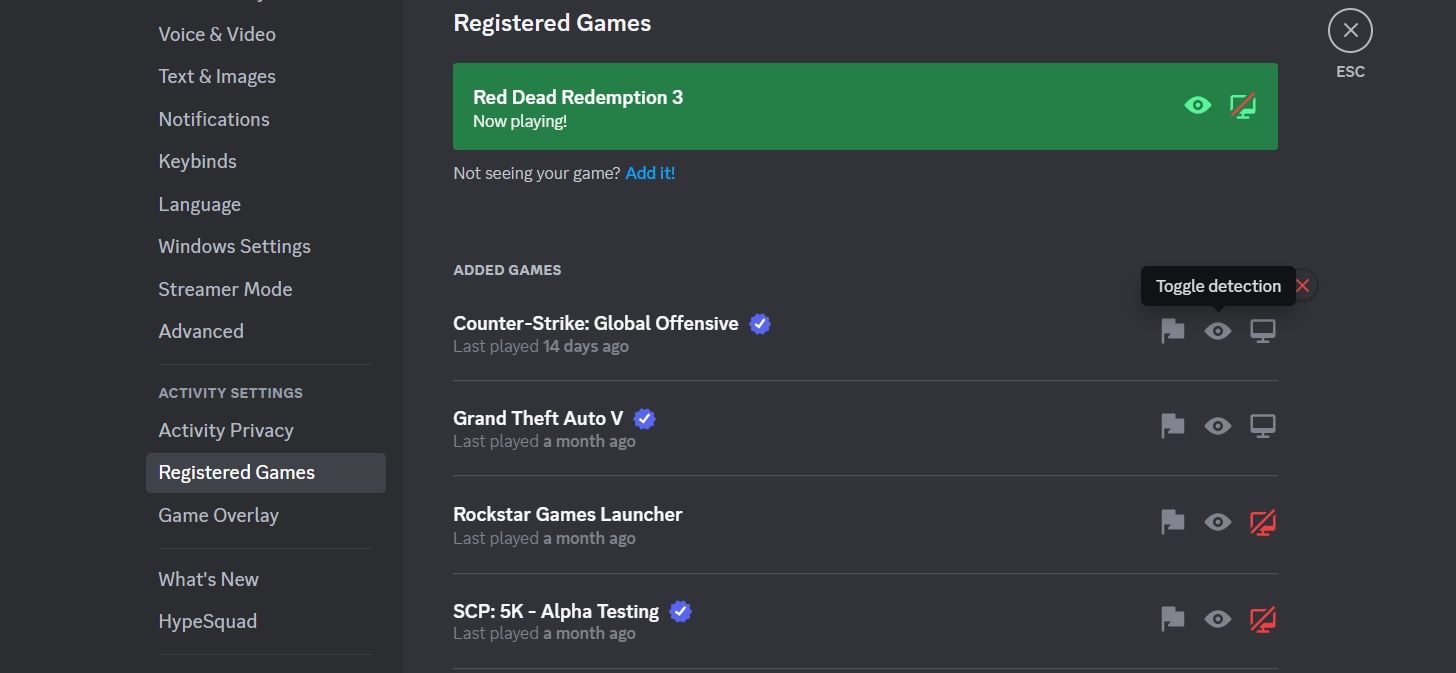Image resolution: width=1456 pixels, height=673 pixels.
Task: Toggle activity display for Red Dead Redemption 3
Action: (1197, 105)
